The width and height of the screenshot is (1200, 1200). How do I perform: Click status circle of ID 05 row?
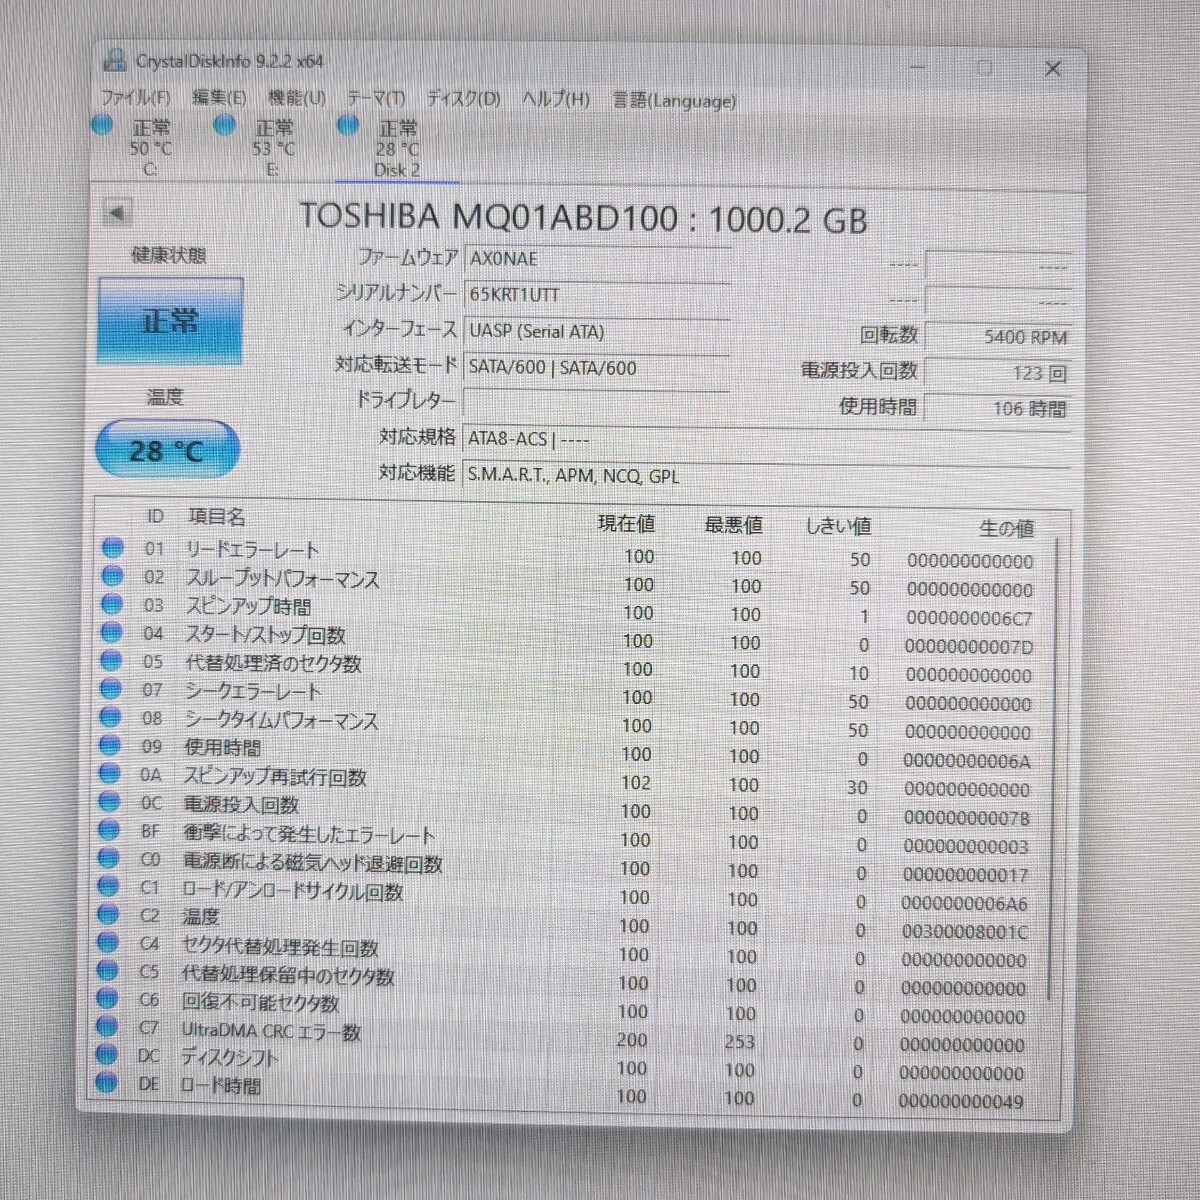[x=111, y=661]
